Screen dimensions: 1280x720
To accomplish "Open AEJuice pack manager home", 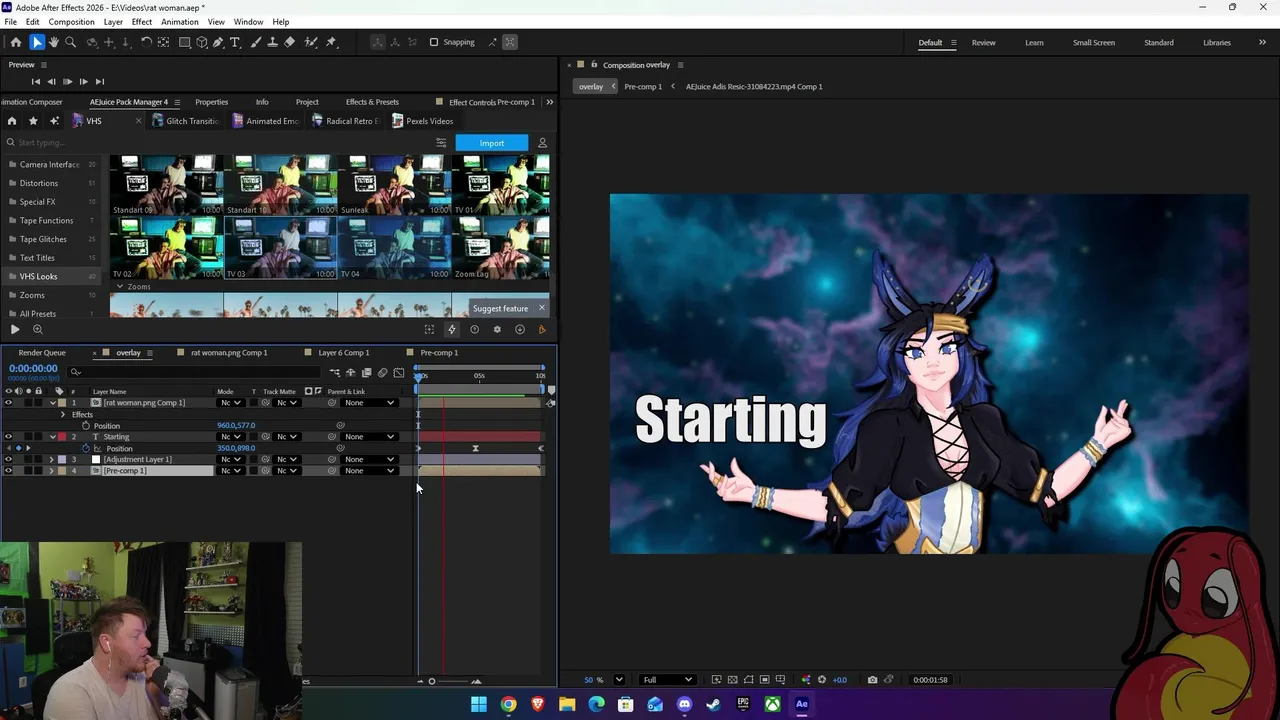I will tap(12, 121).
